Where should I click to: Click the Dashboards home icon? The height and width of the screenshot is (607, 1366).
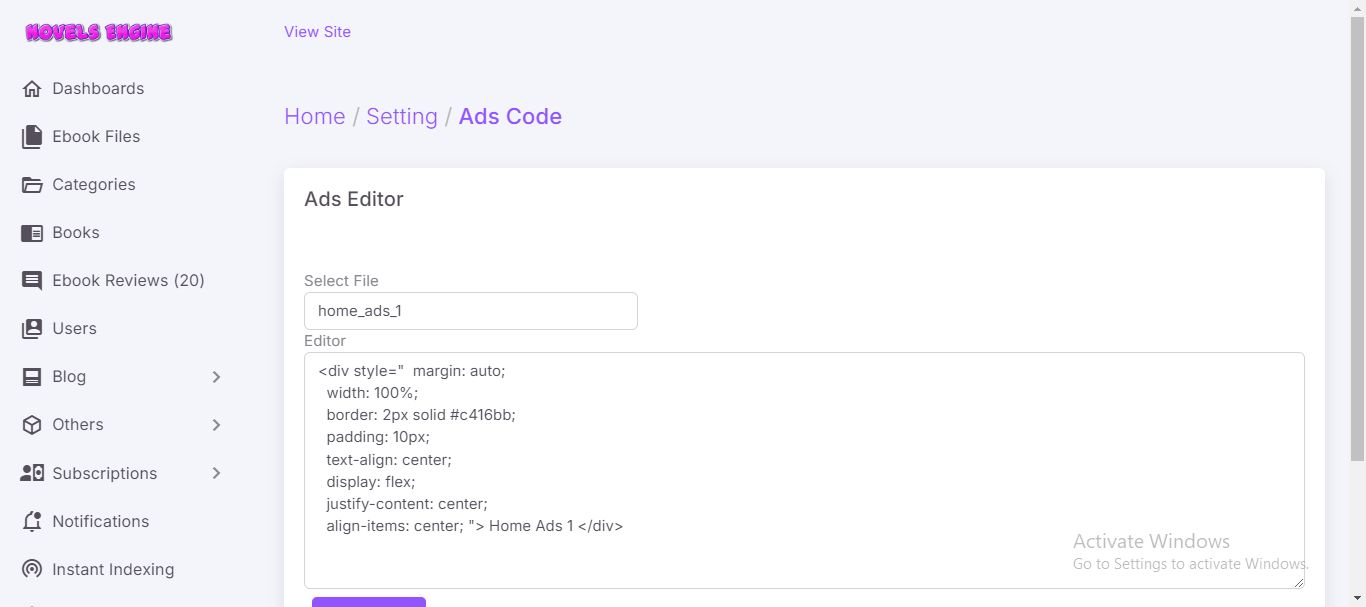[x=32, y=89]
